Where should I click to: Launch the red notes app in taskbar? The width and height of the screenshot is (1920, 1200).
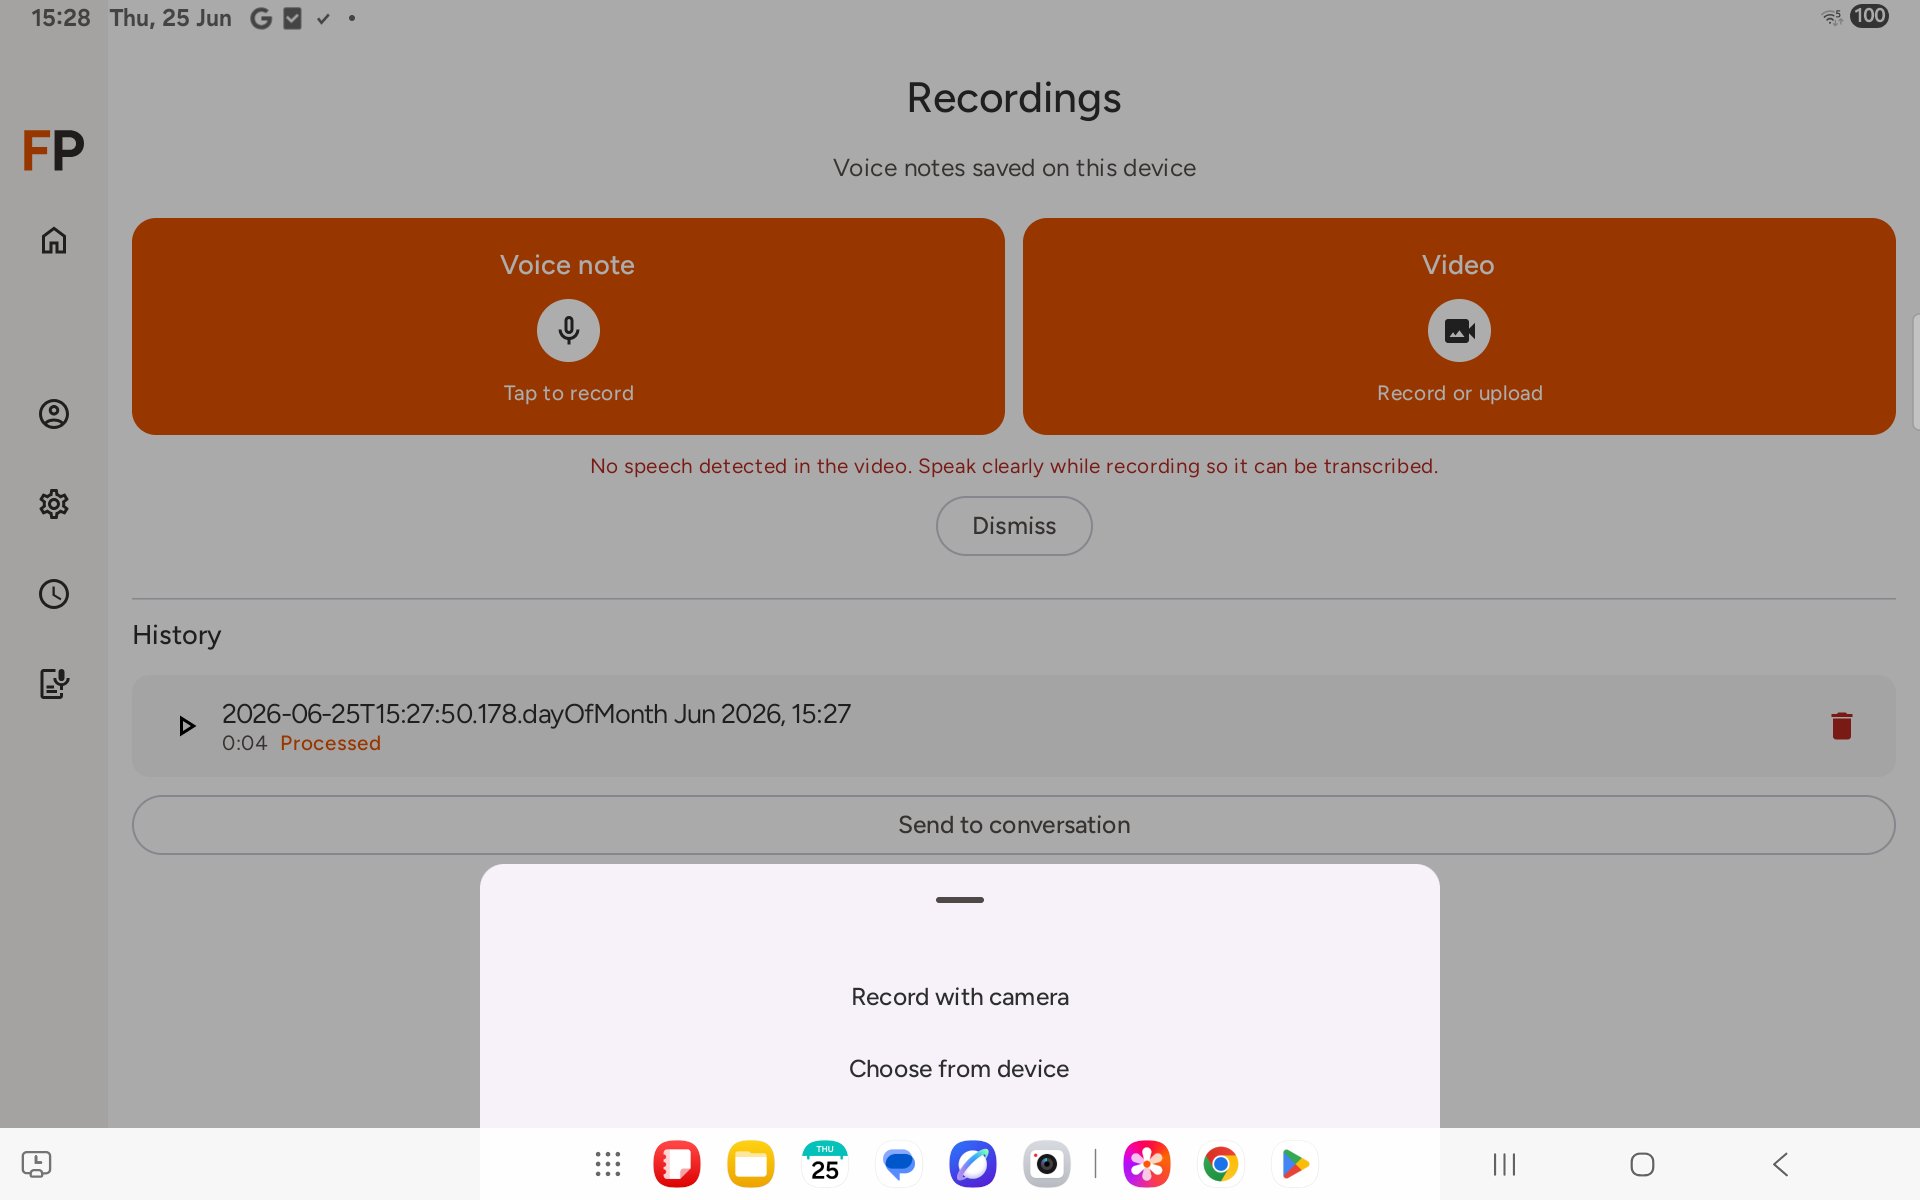tap(677, 1164)
